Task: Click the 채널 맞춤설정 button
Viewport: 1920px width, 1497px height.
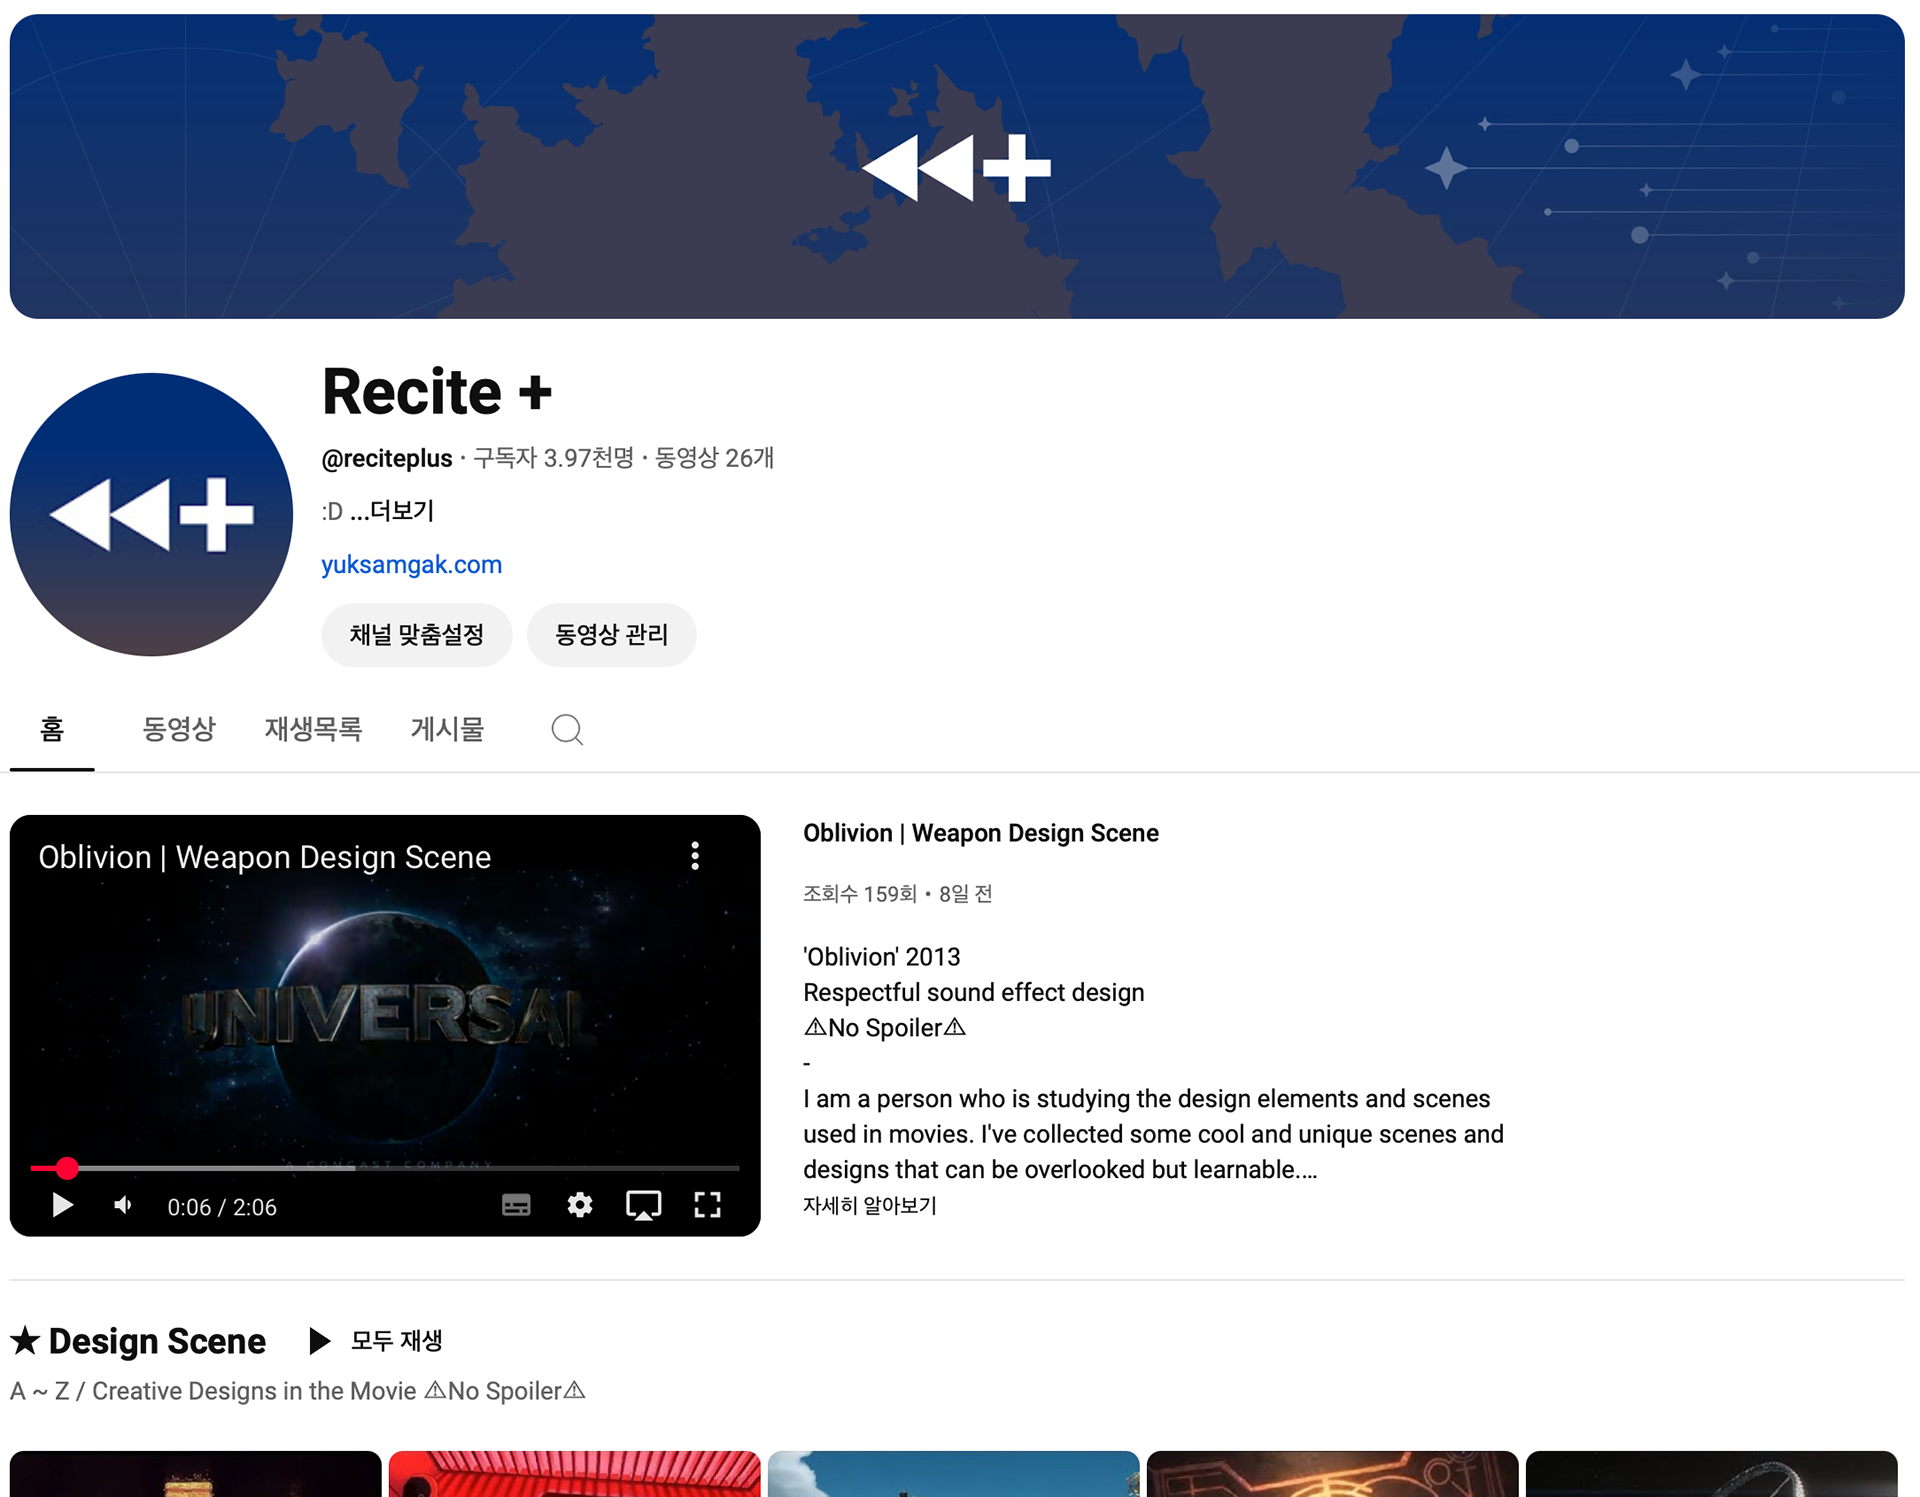Action: 416,635
